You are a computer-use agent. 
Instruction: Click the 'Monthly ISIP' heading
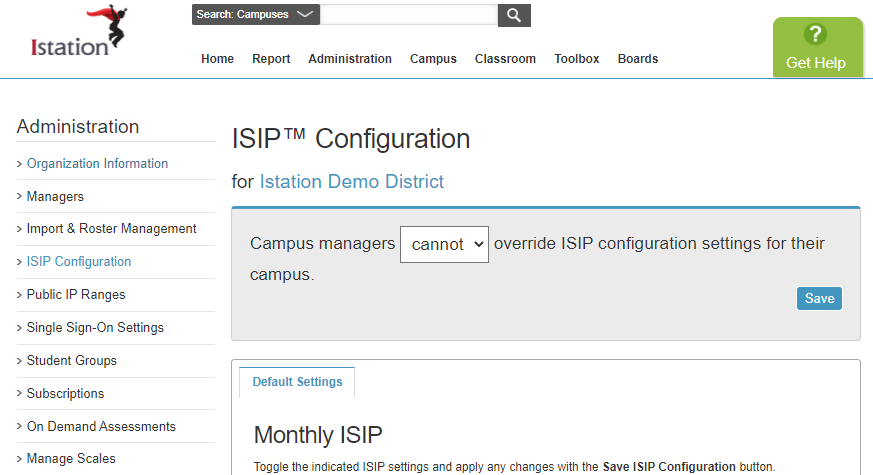click(x=318, y=435)
